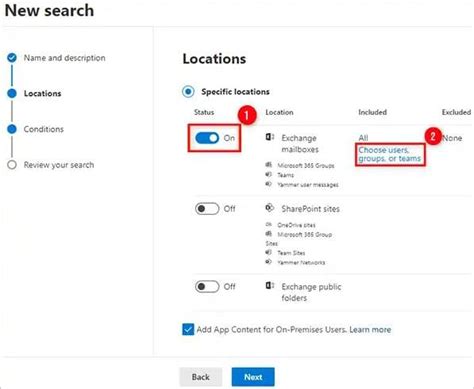Click the Microsoft 365 Groups icon under Exchange mailboxes

[269, 165]
